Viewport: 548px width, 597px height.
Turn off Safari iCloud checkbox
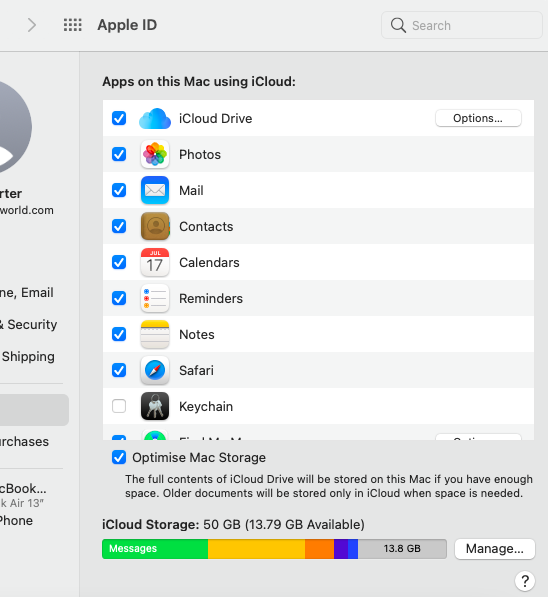[119, 370]
